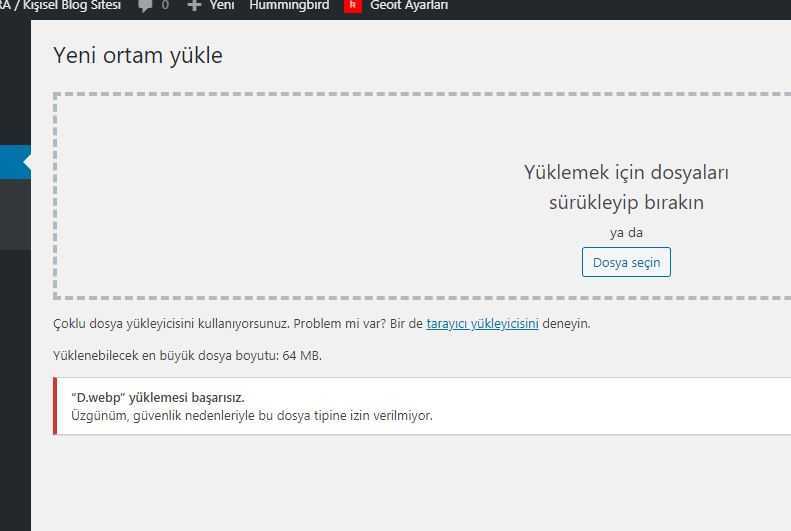Click the güvenlik nedeniyle error description text
Image resolution: width=791 pixels, height=531 pixels.
(x=252, y=416)
